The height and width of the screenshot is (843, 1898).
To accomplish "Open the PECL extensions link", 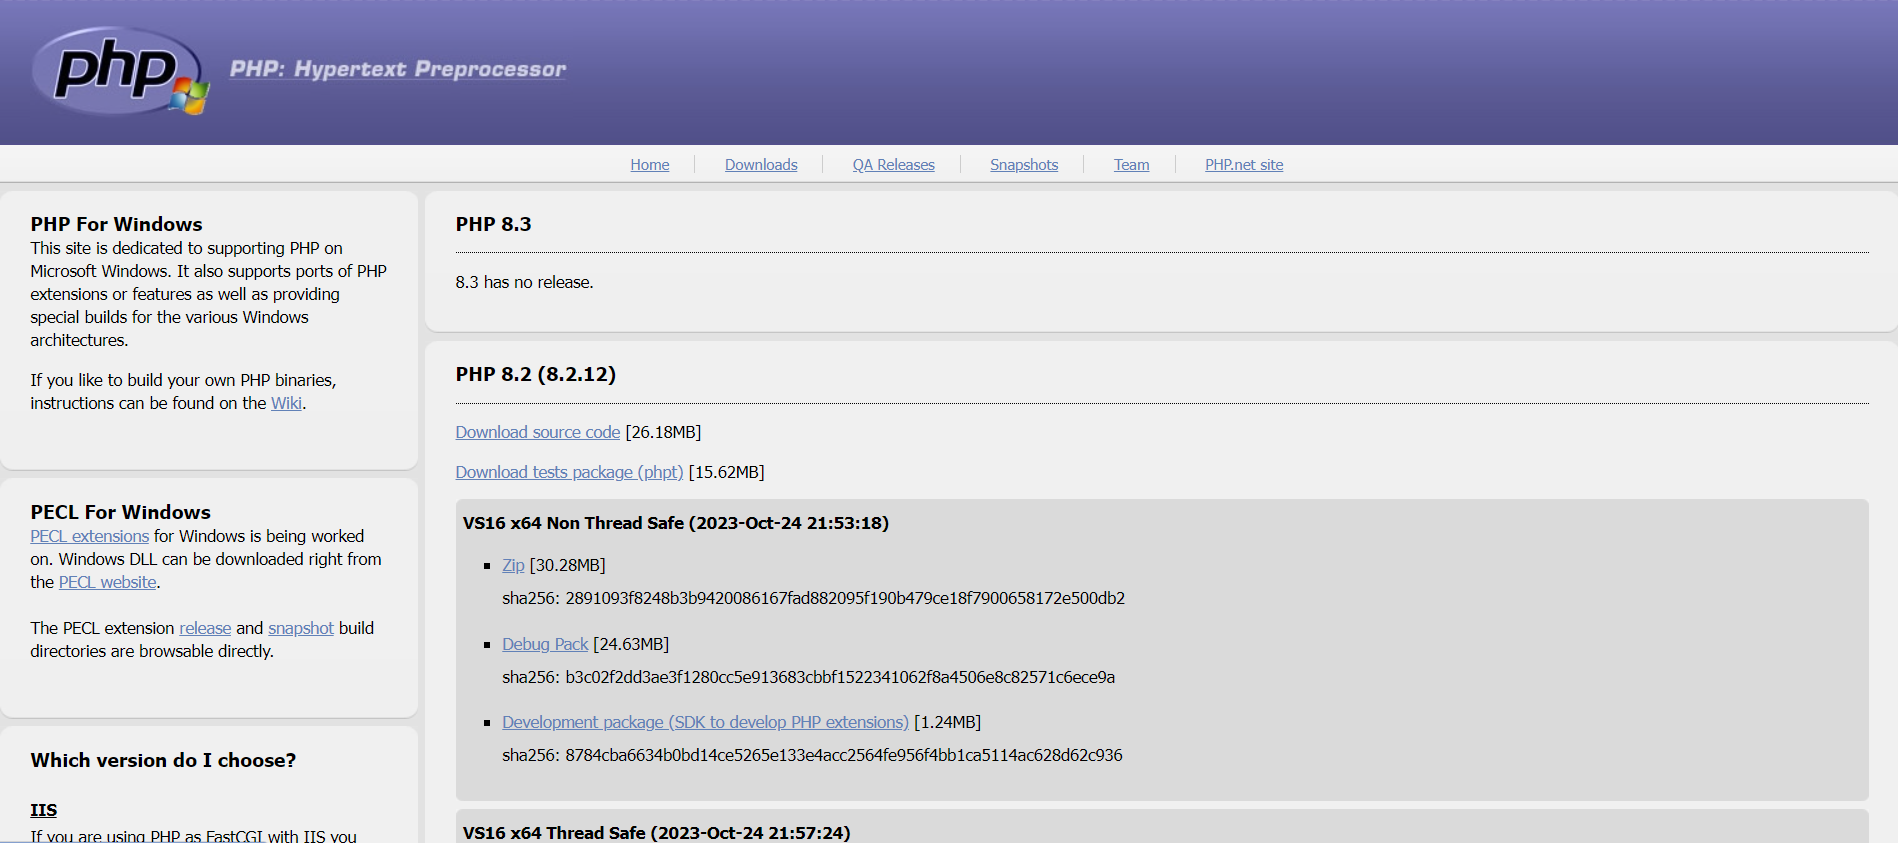I will pyautogui.click(x=89, y=536).
